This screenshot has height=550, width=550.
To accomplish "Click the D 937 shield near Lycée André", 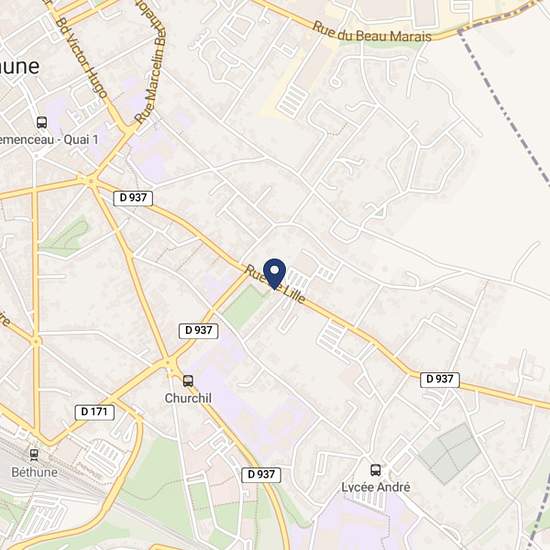I will (x=261, y=475).
